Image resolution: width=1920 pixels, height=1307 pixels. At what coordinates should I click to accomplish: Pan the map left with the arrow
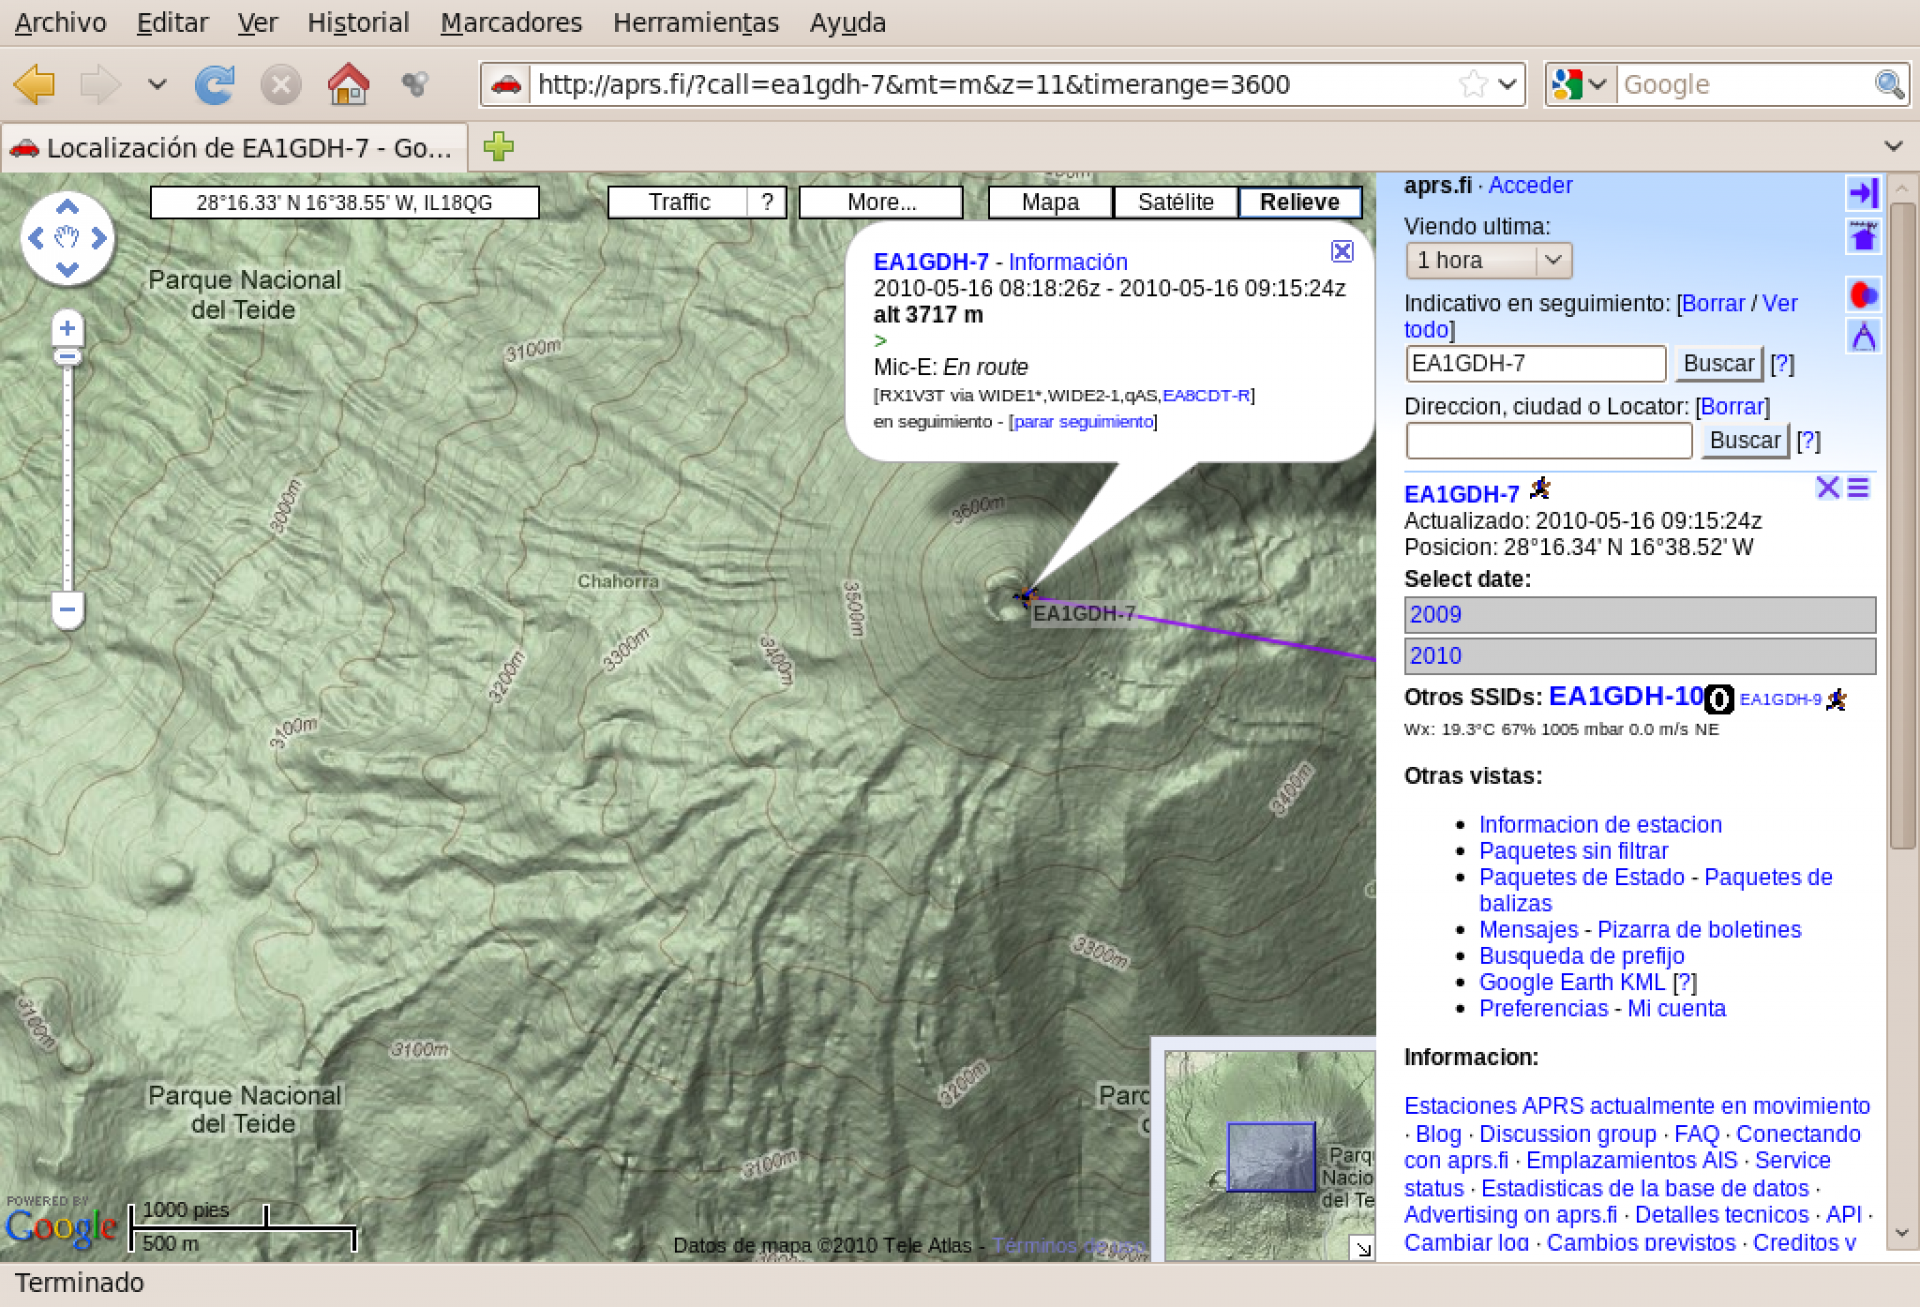36,238
